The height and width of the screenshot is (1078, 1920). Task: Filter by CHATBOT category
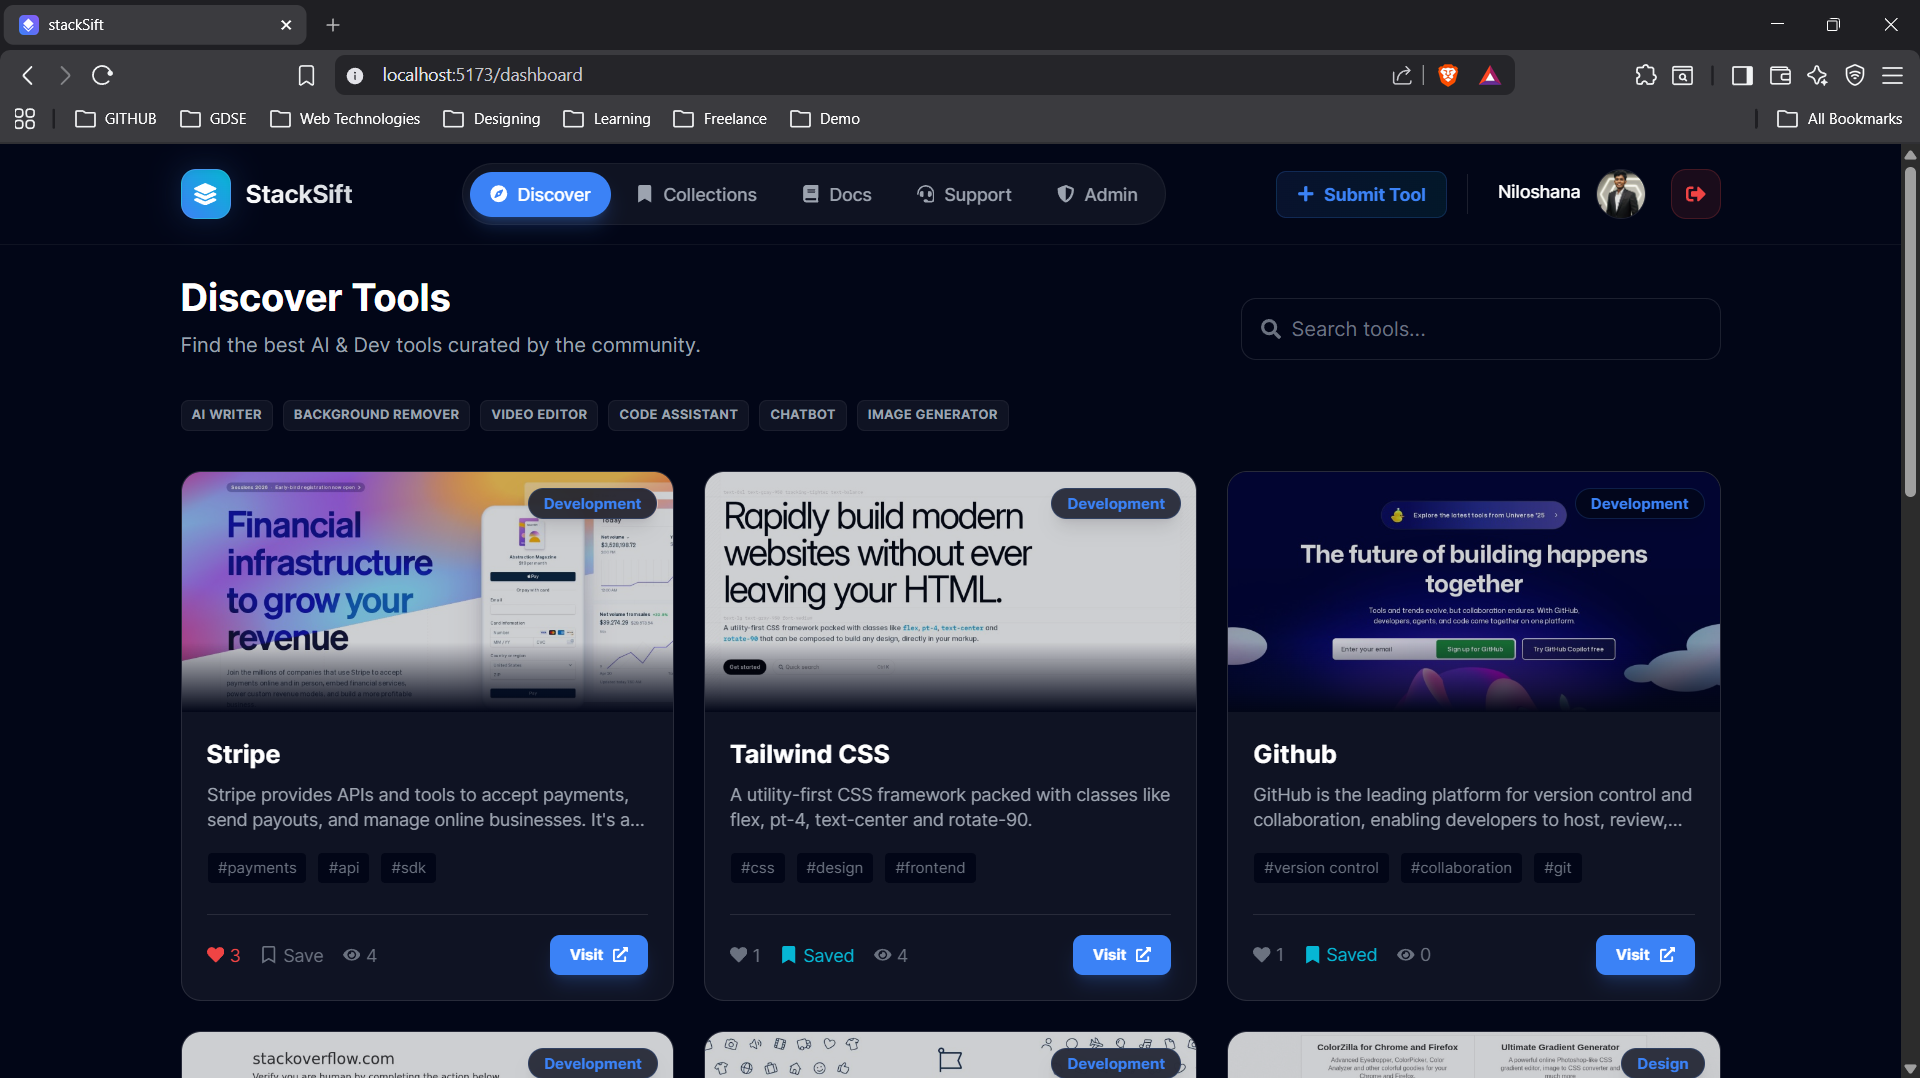pyautogui.click(x=803, y=415)
